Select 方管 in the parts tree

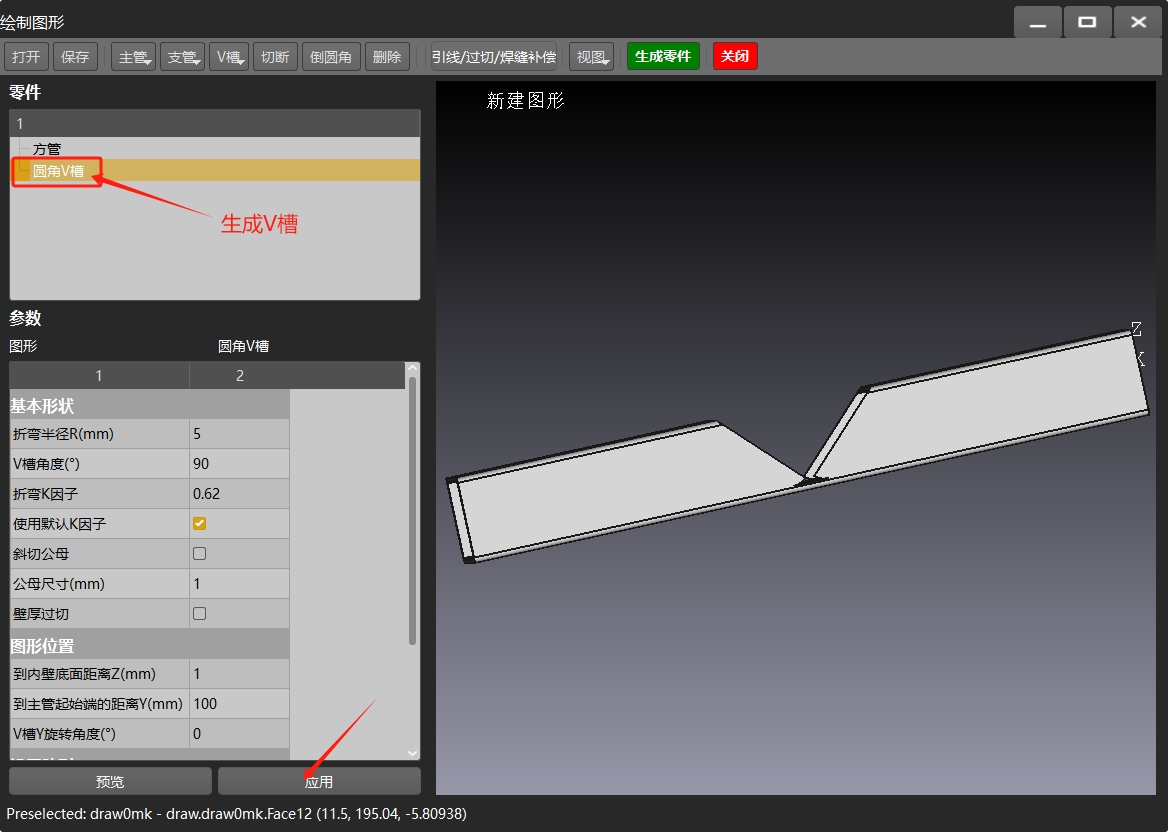coord(47,149)
